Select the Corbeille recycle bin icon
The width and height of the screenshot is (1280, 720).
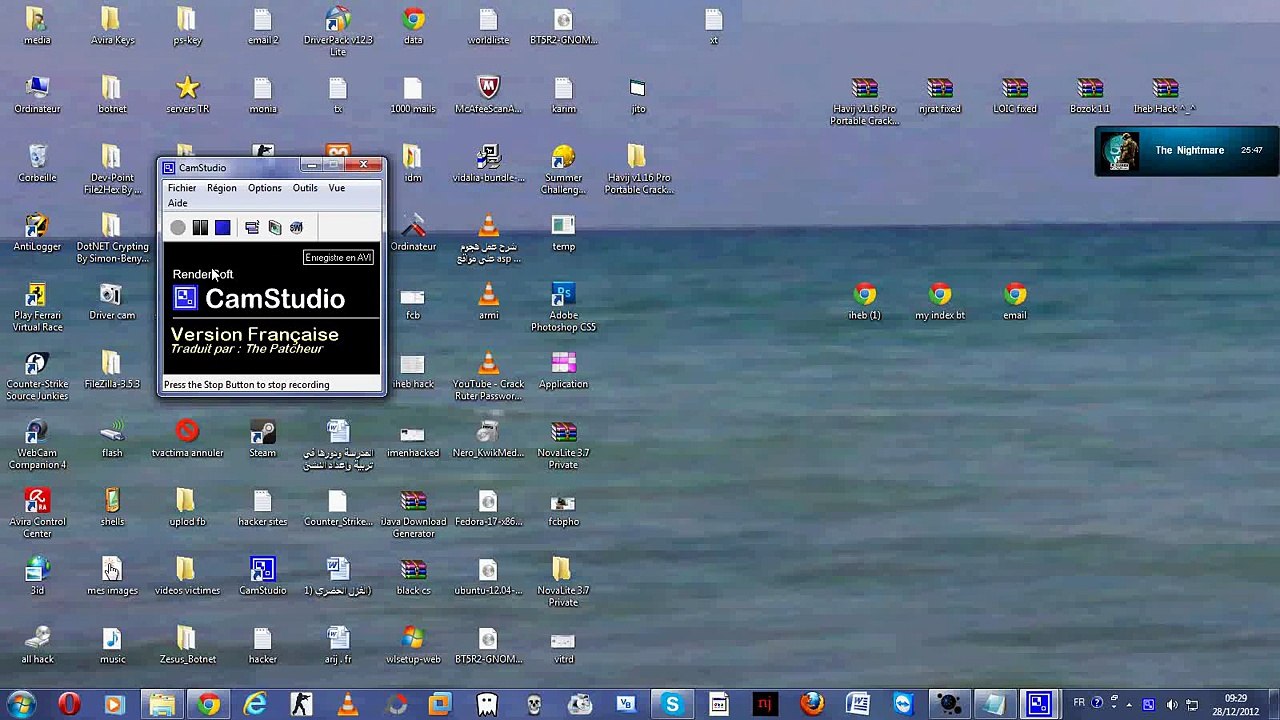(x=37, y=164)
